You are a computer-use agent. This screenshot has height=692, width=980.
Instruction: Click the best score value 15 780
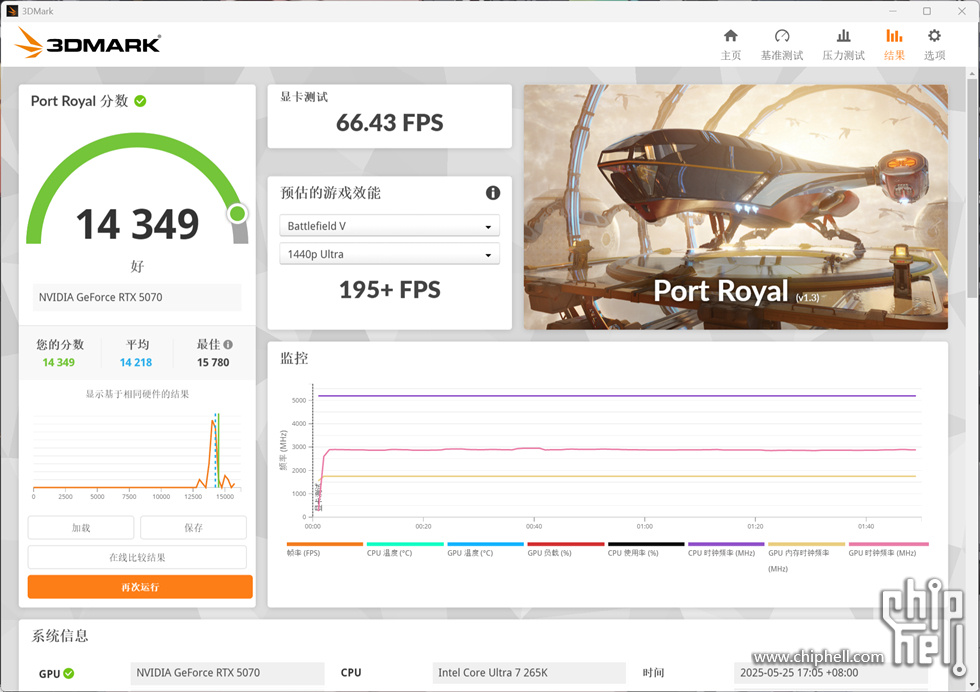(x=213, y=363)
